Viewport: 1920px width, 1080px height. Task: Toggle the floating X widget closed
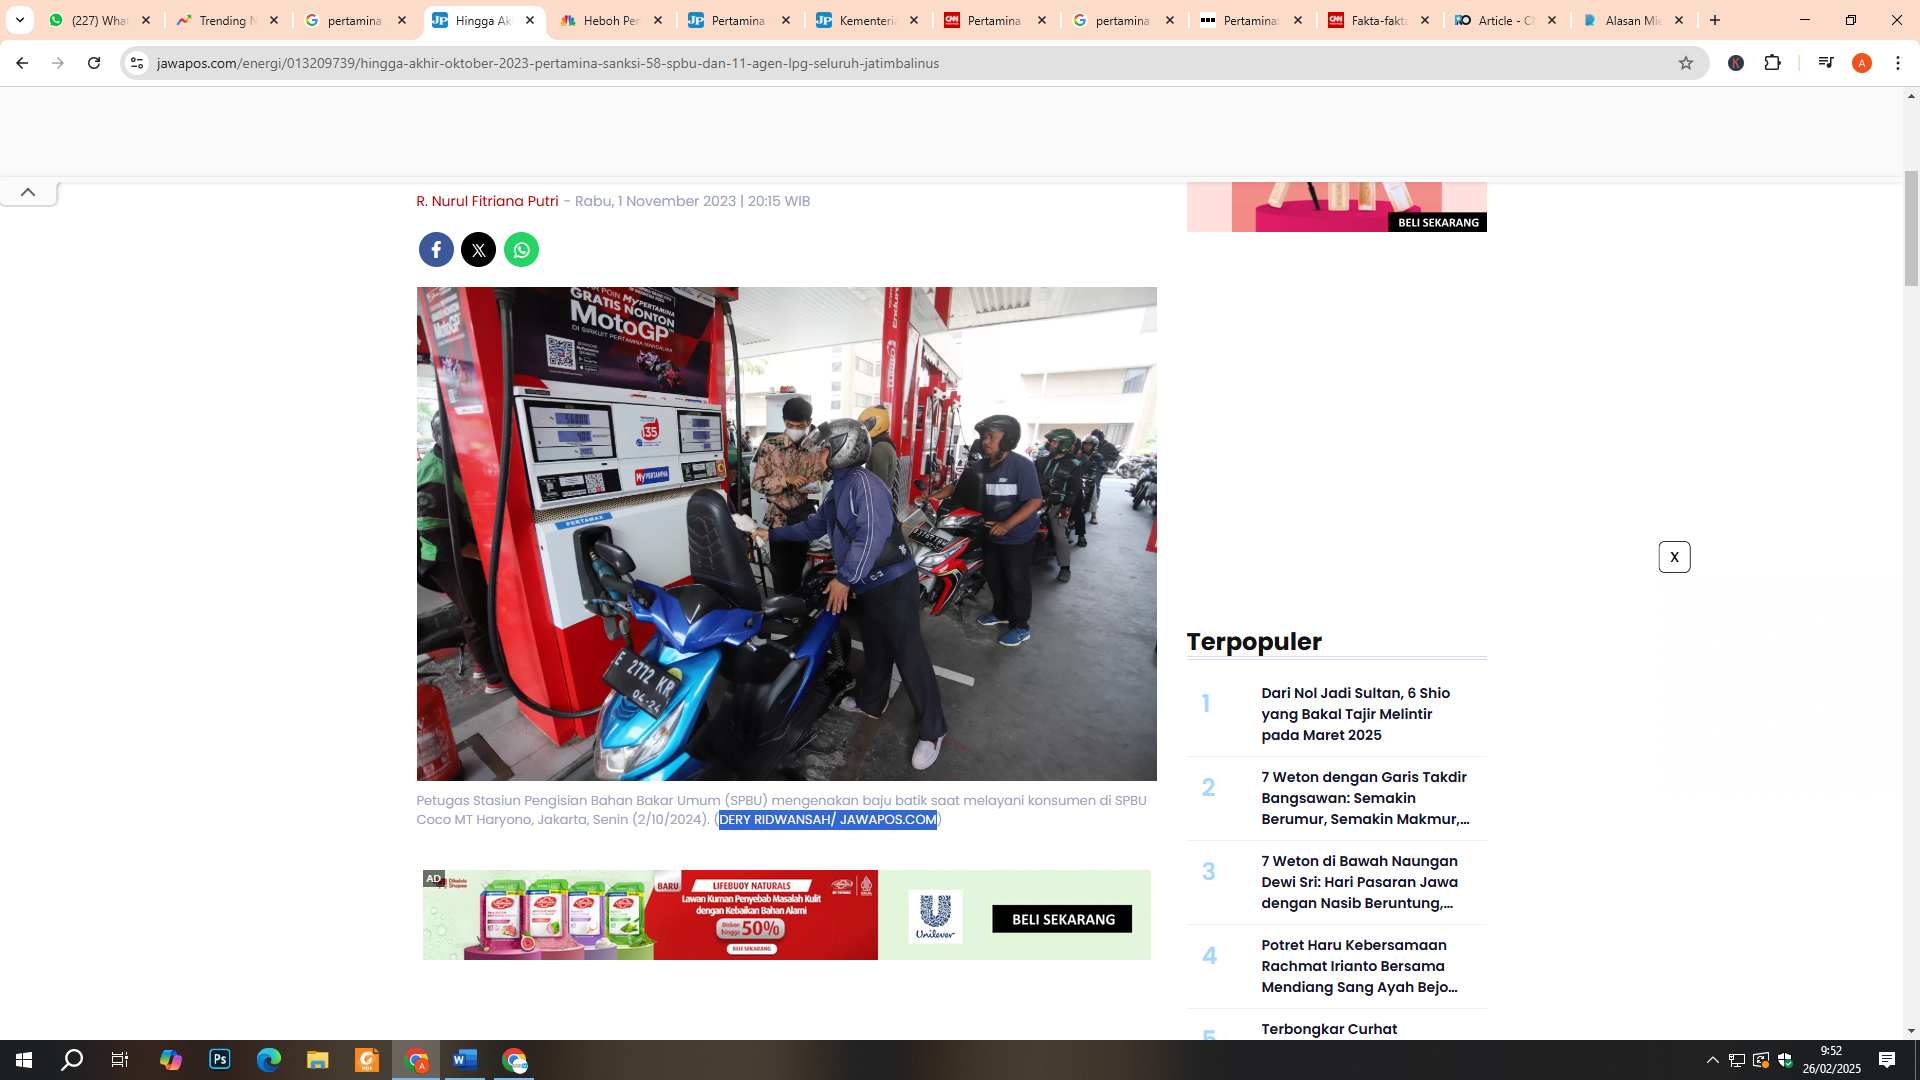1675,557
